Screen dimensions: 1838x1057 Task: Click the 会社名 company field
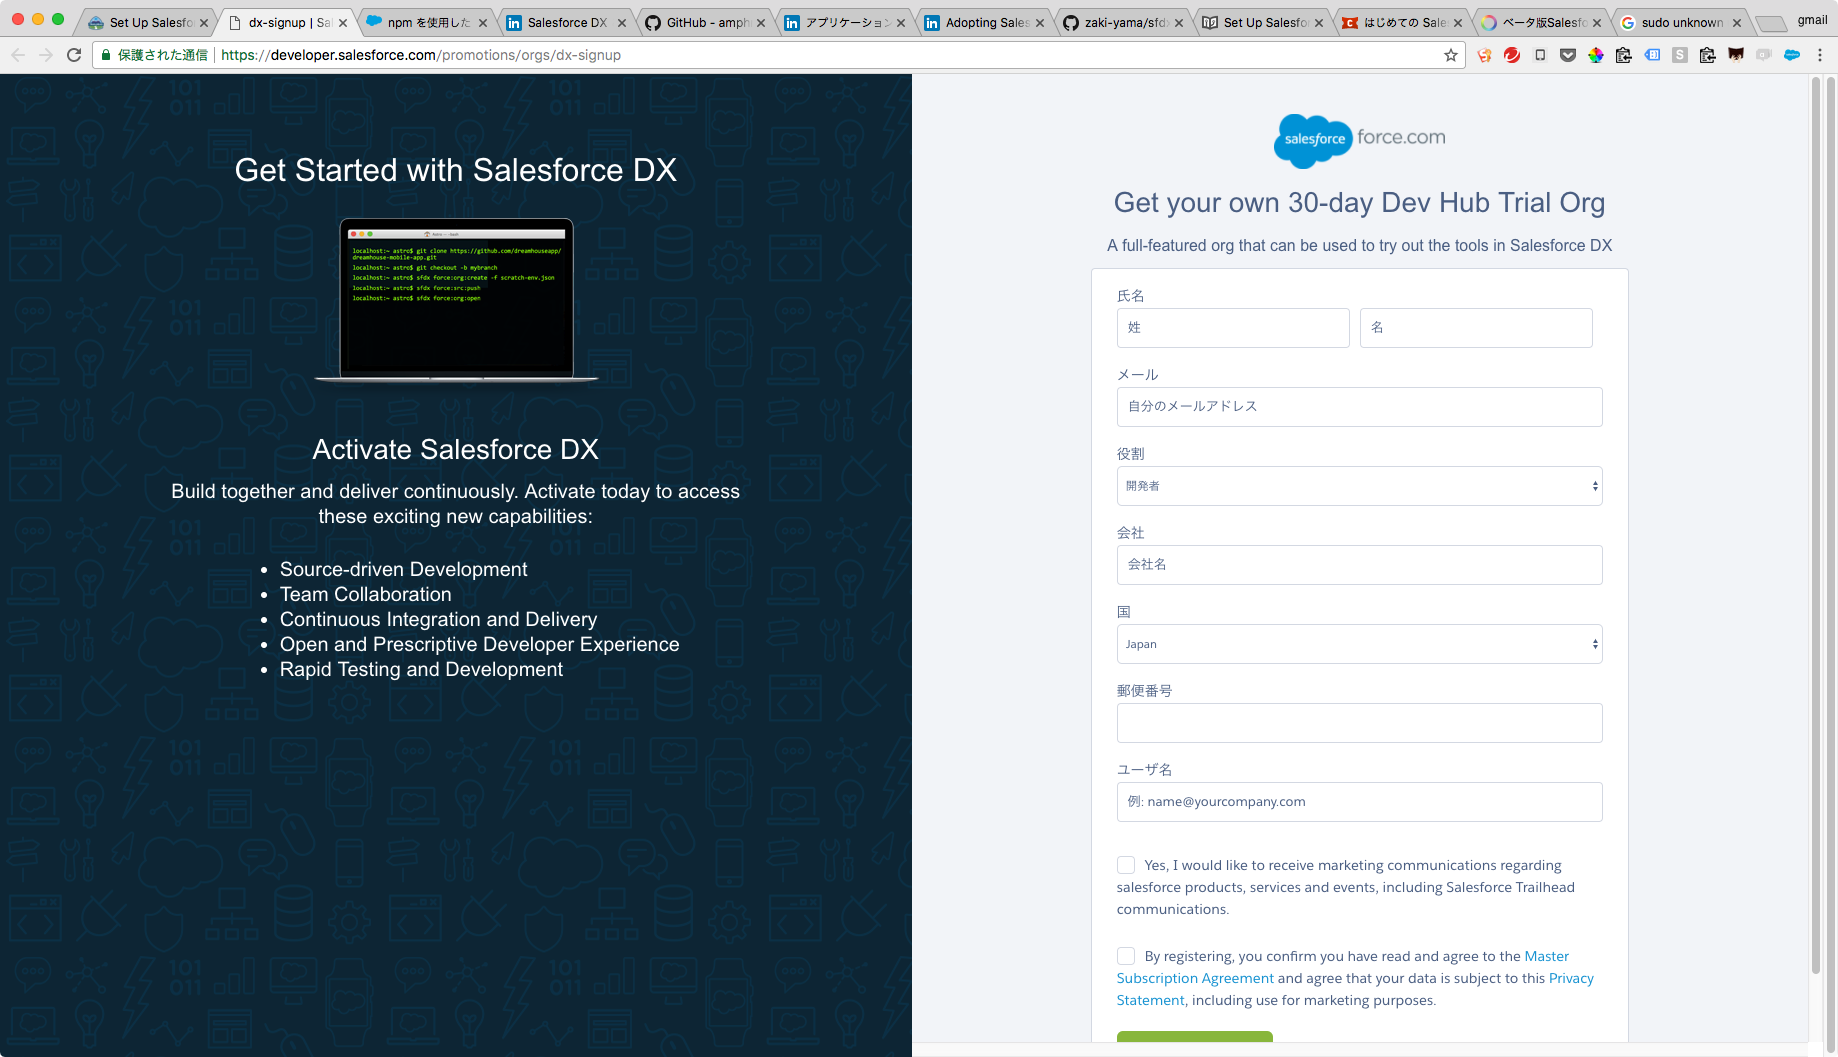pos(1359,565)
